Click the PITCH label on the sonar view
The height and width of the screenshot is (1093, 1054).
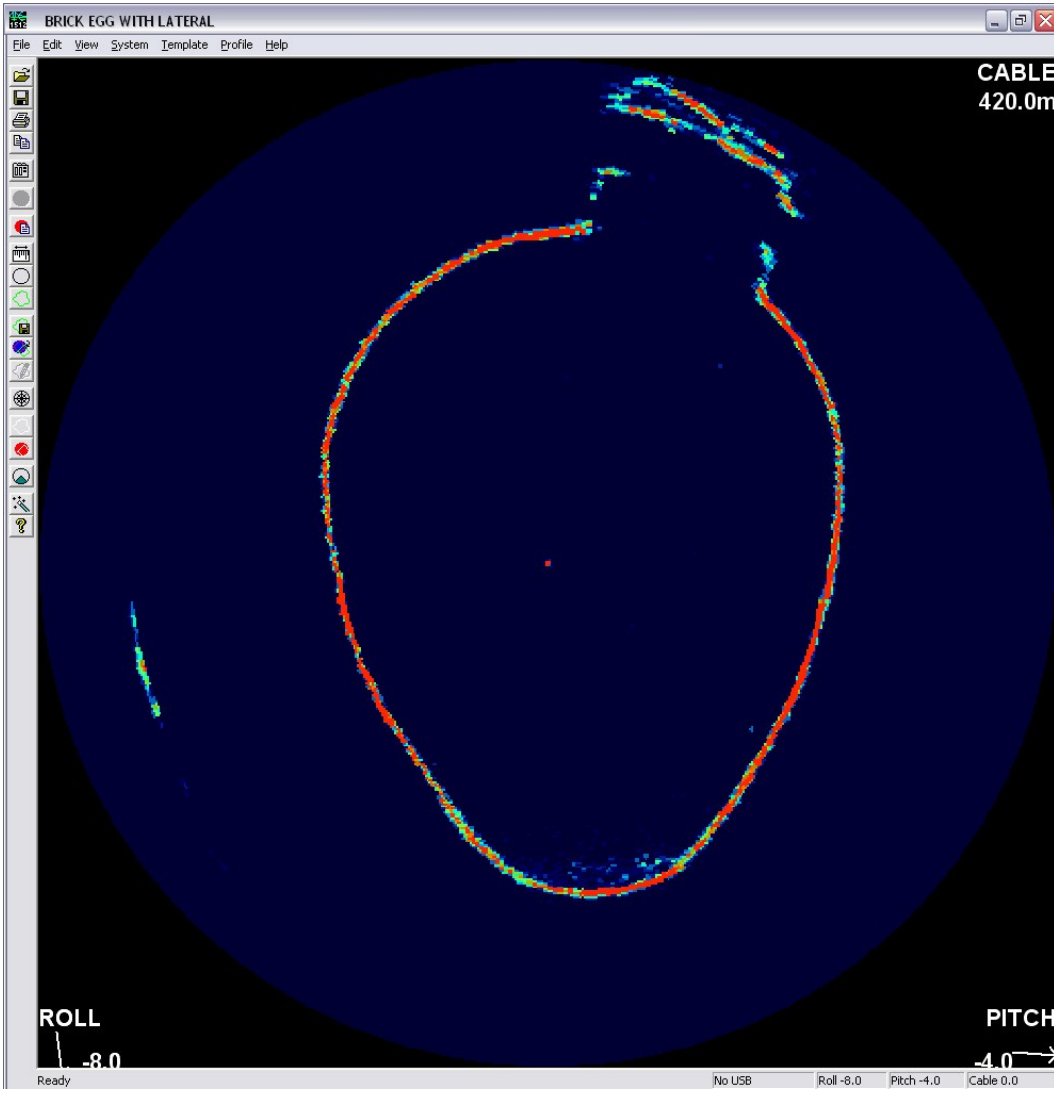tap(1019, 1018)
